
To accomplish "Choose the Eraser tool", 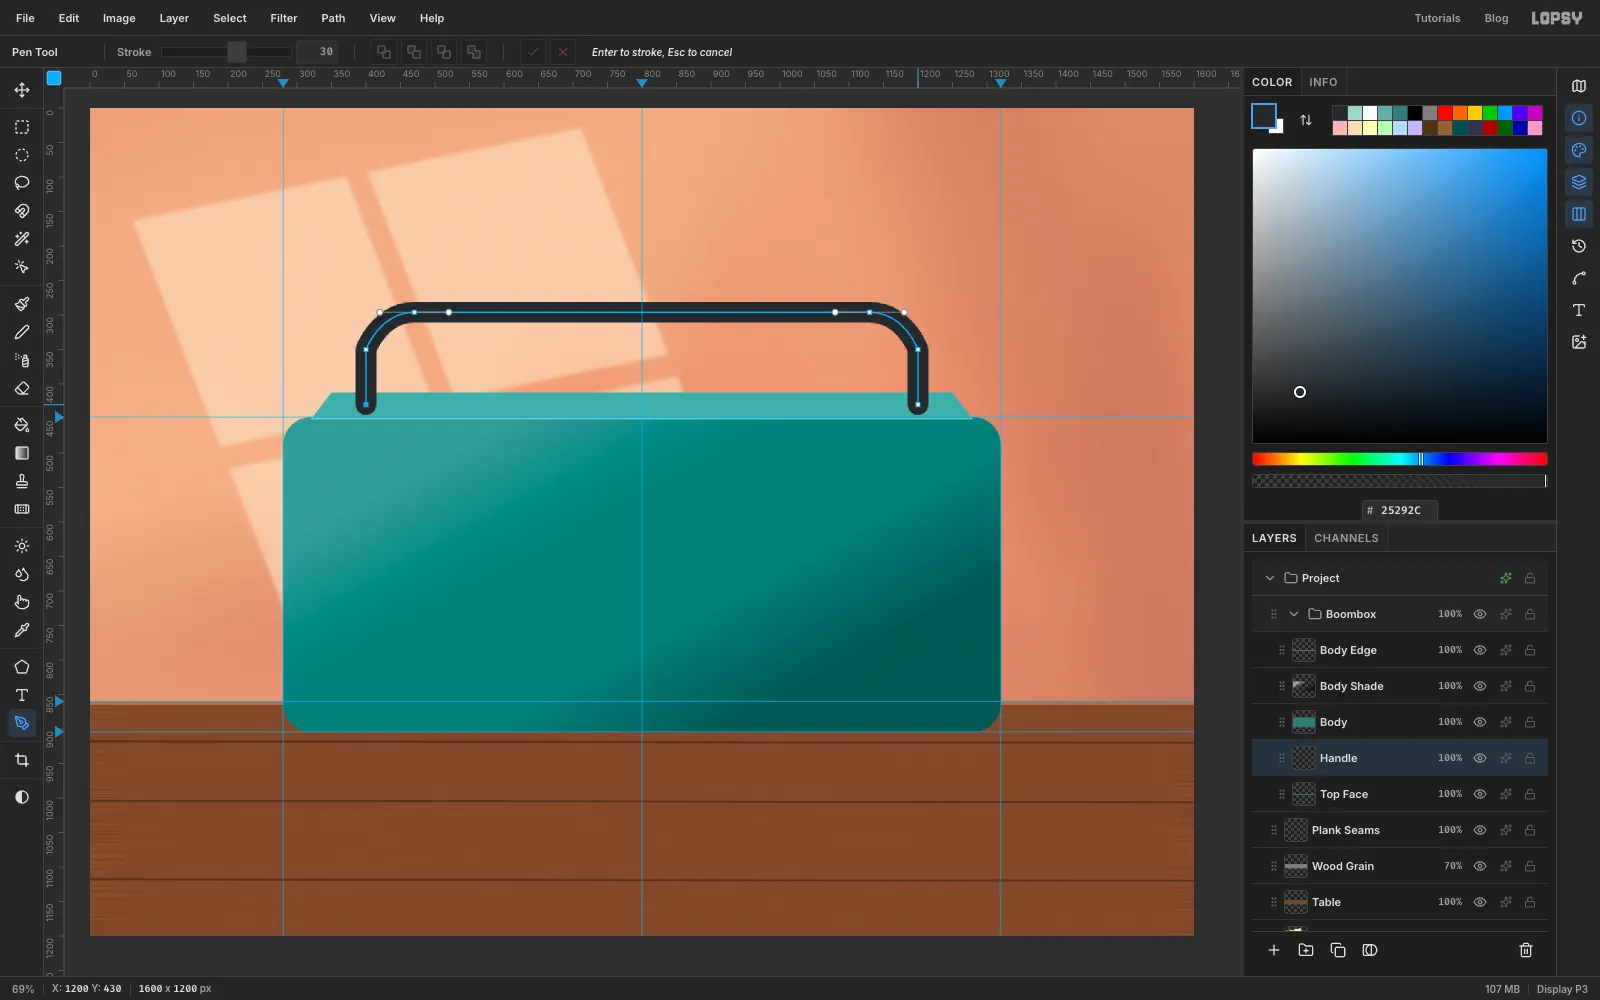I will click(x=22, y=388).
